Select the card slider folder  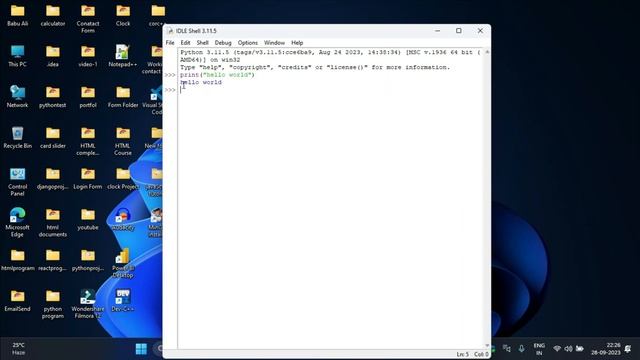(53, 138)
